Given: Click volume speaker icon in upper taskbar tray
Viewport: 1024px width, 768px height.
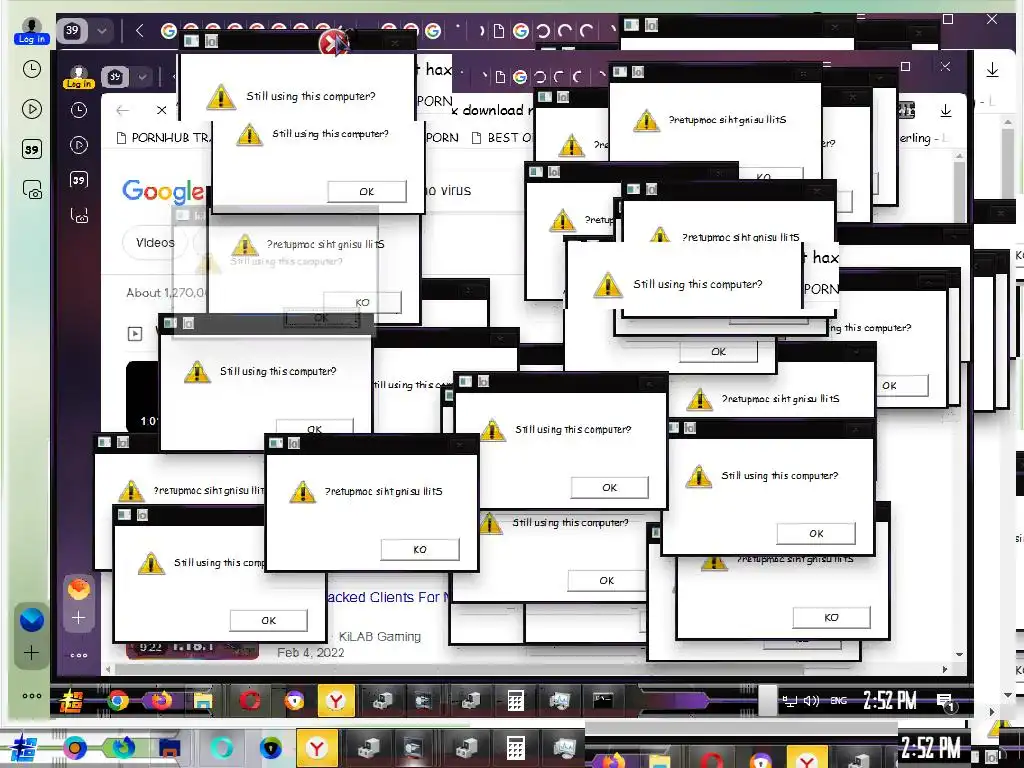Looking at the screenshot, I should click(x=811, y=701).
